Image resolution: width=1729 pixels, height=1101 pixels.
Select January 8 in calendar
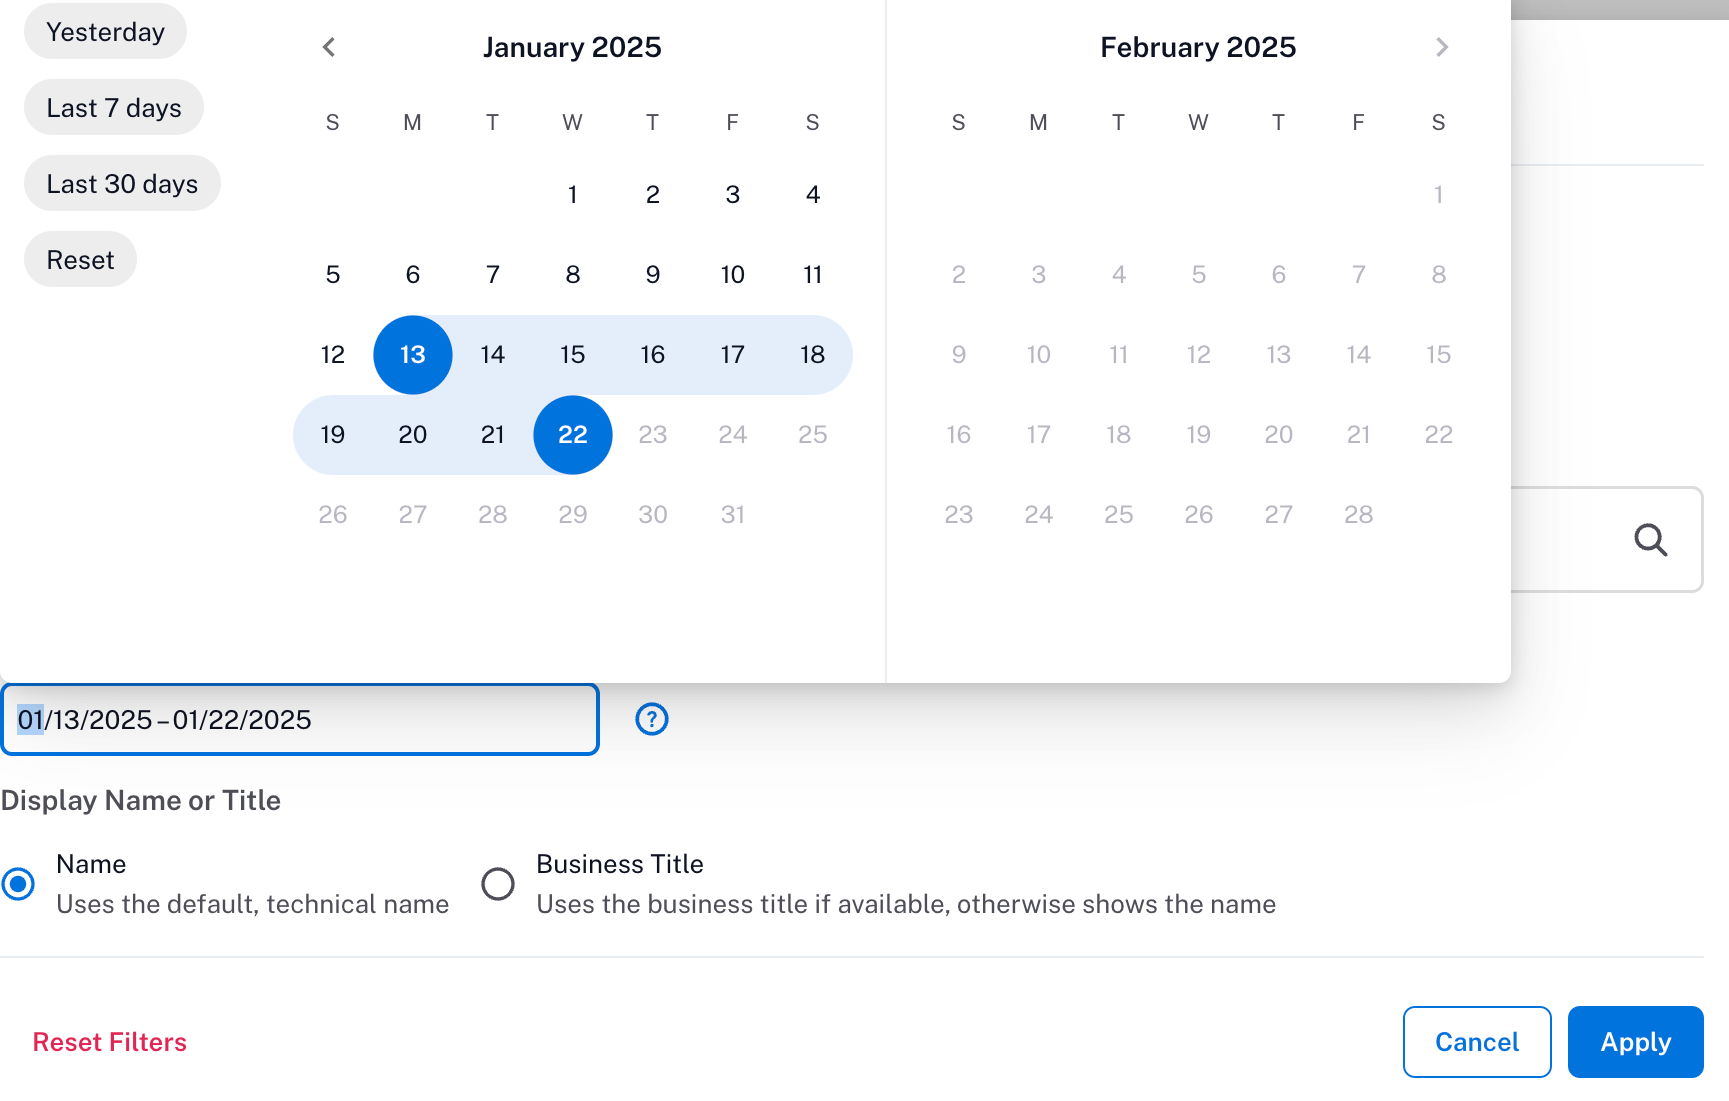(x=573, y=275)
